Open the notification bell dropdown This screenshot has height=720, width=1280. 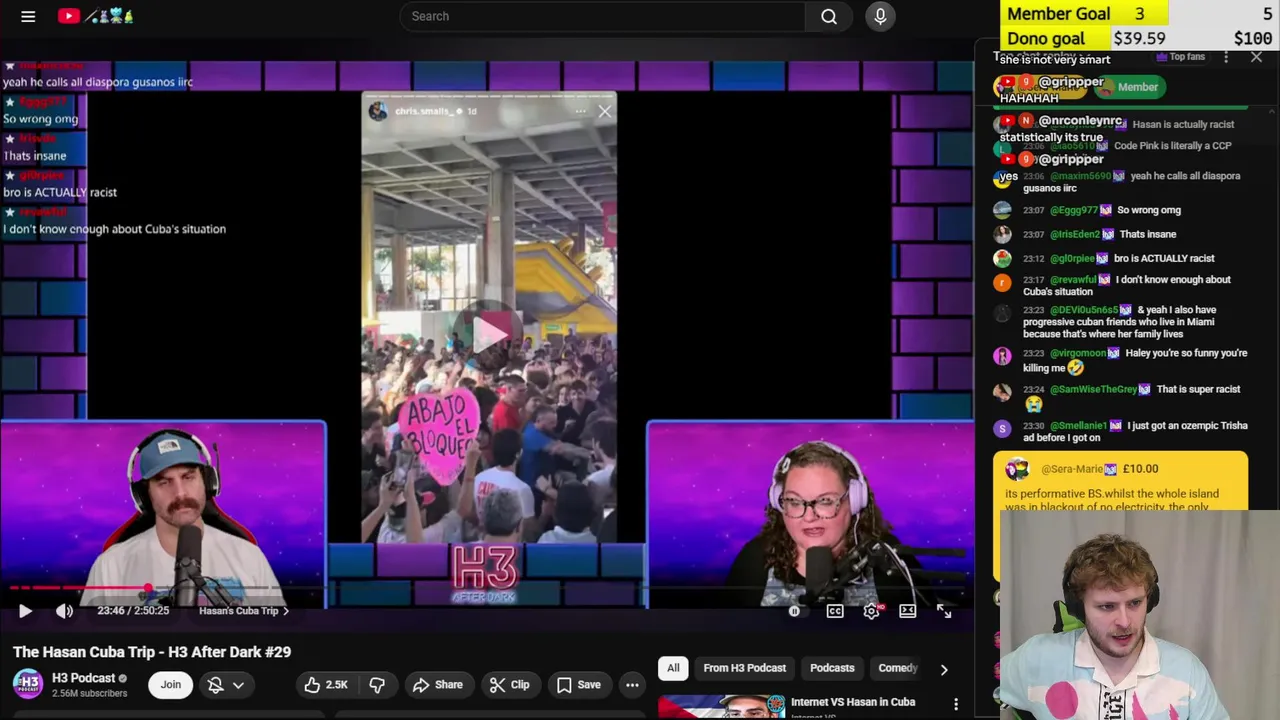(x=226, y=685)
